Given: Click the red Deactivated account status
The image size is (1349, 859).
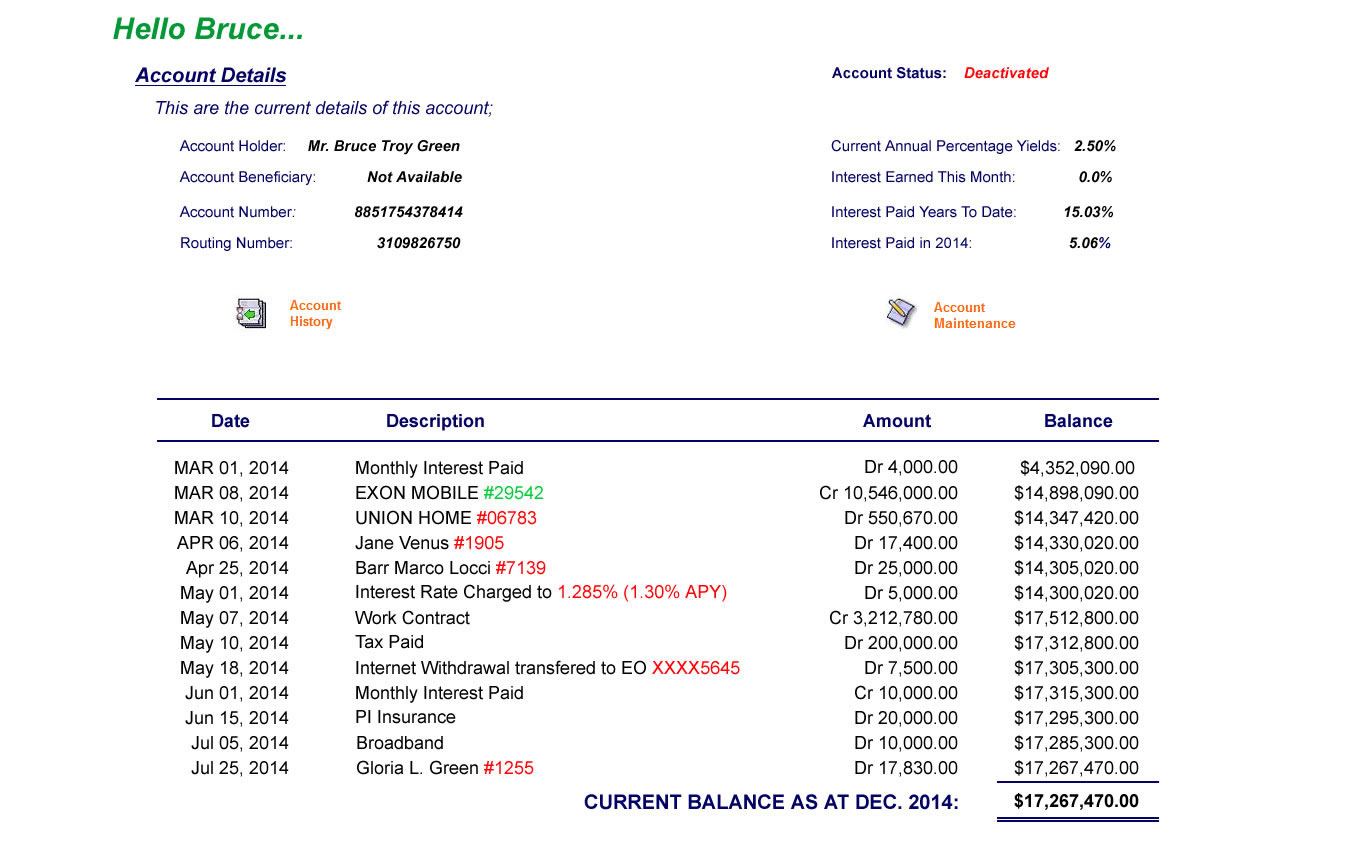Looking at the screenshot, I should pyautogui.click(x=1005, y=73).
